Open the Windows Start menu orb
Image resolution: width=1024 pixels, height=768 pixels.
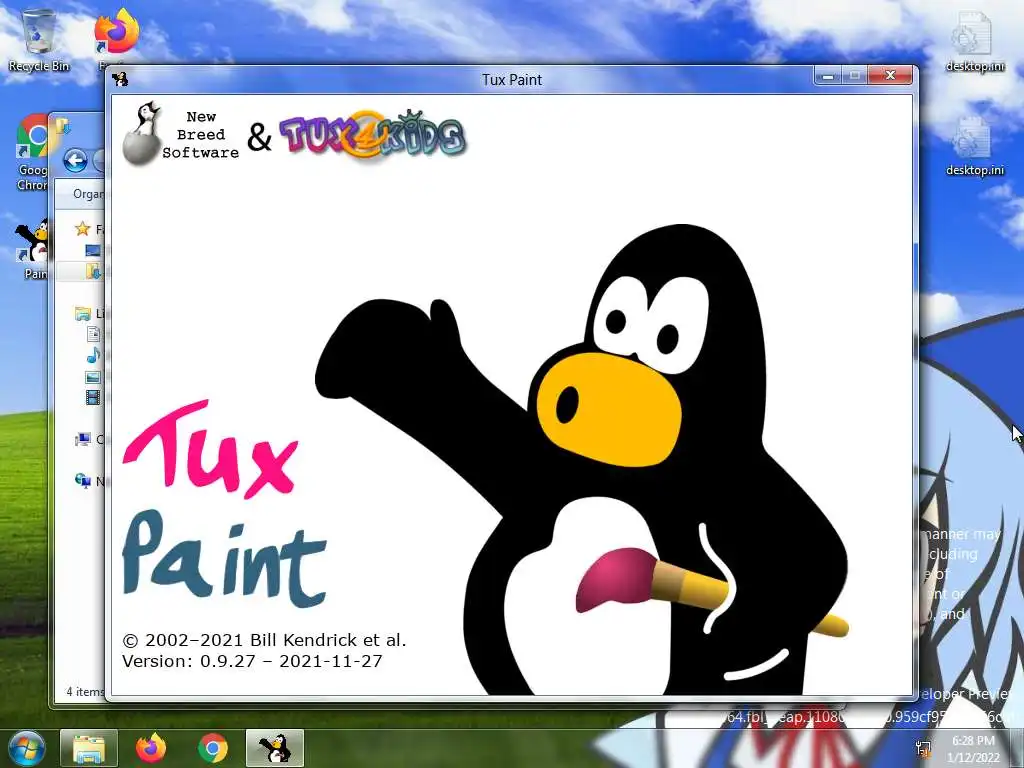tap(26, 748)
